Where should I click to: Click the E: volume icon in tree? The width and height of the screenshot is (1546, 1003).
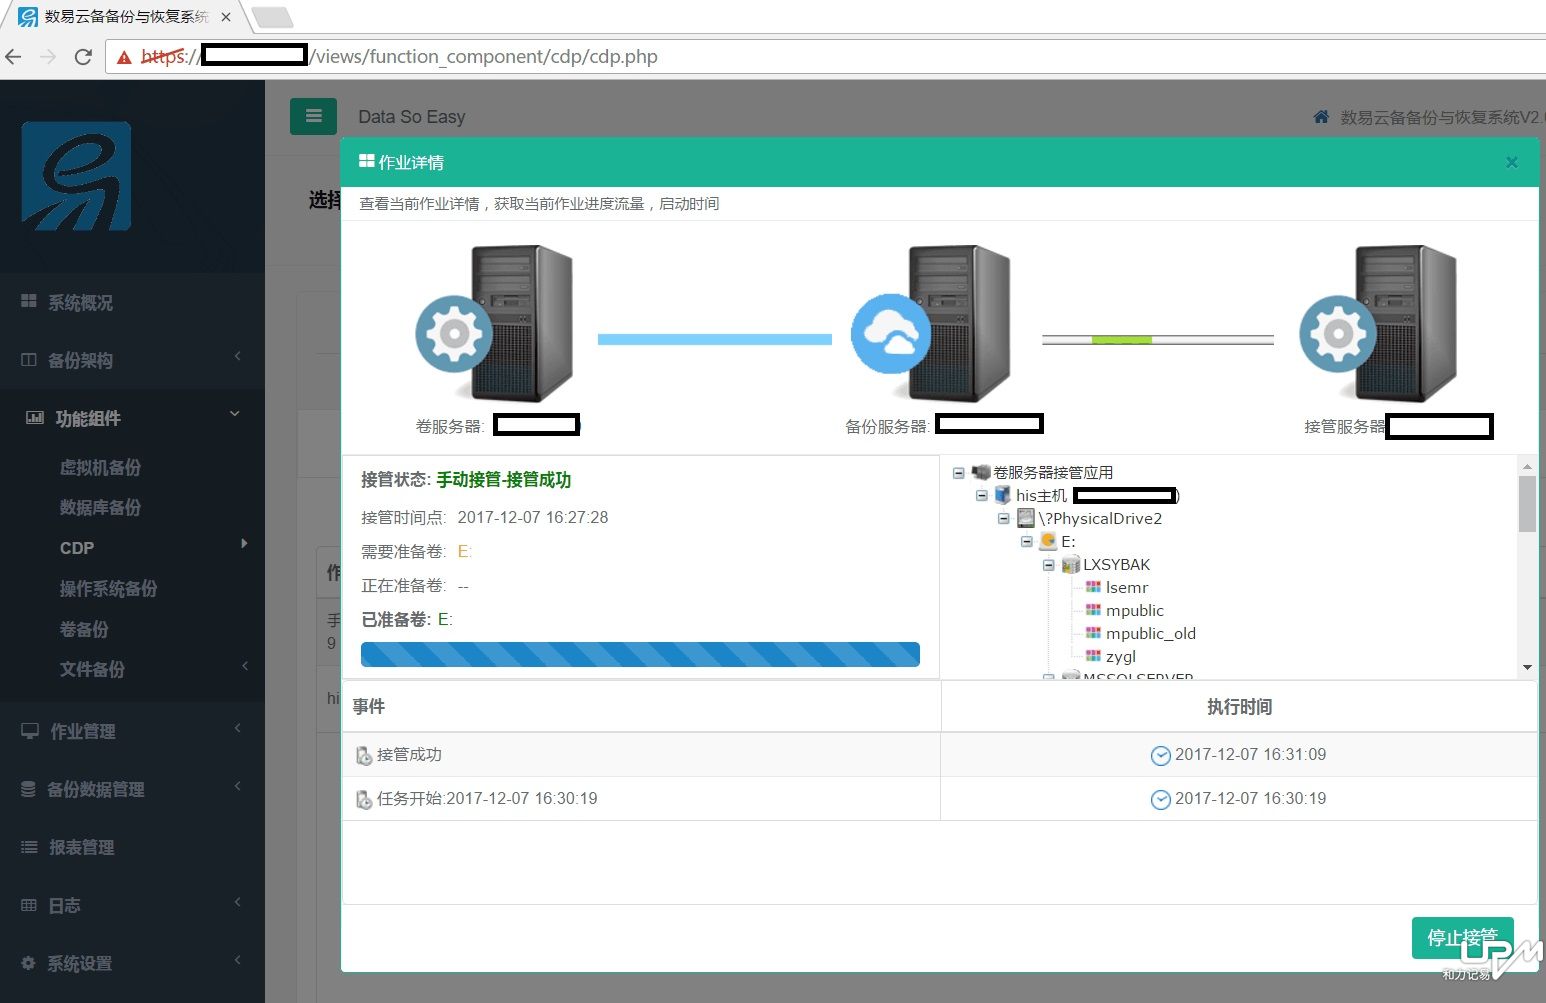[x=1048, y=541]
